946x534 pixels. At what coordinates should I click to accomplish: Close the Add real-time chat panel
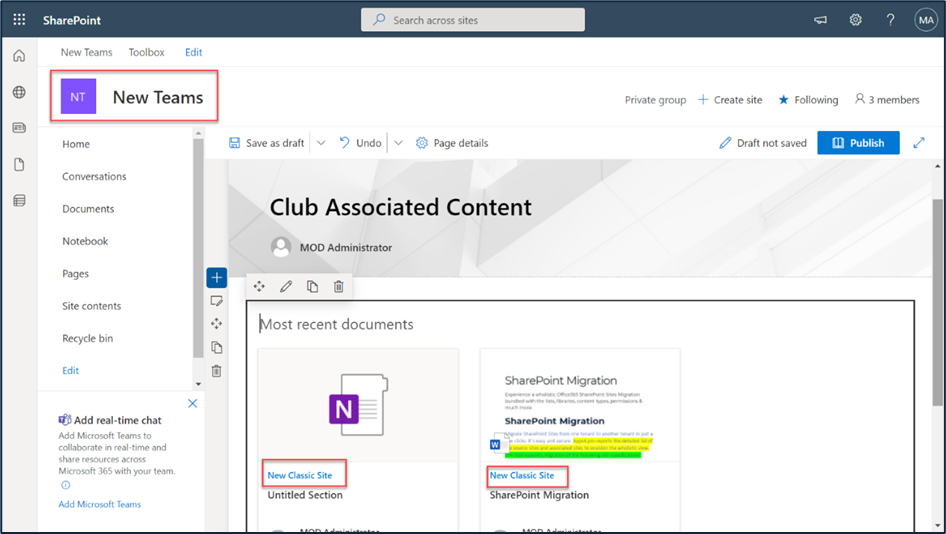(192, 403)
